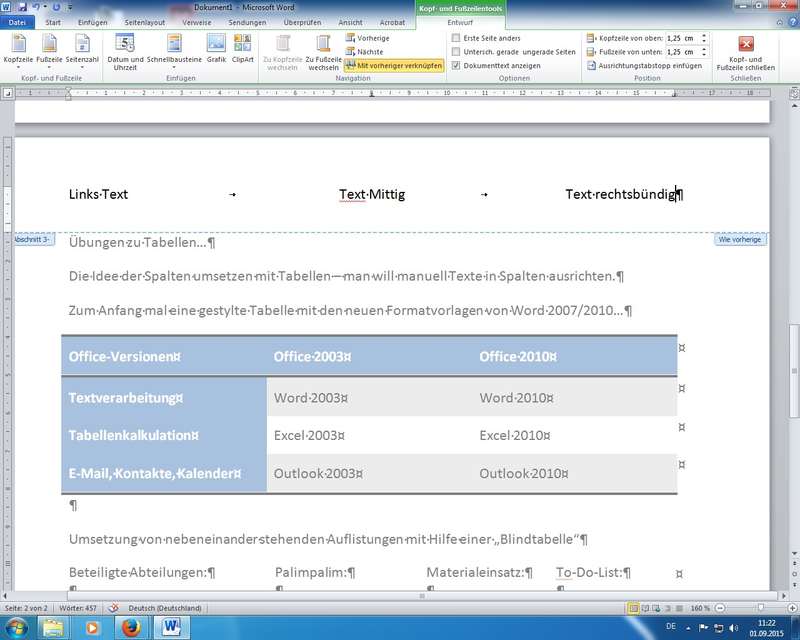The height and width of the screenshot is (640, 800).
Task: Click the volume speaker tray icon
Action: pyautogui.click(x=733, y=628)
